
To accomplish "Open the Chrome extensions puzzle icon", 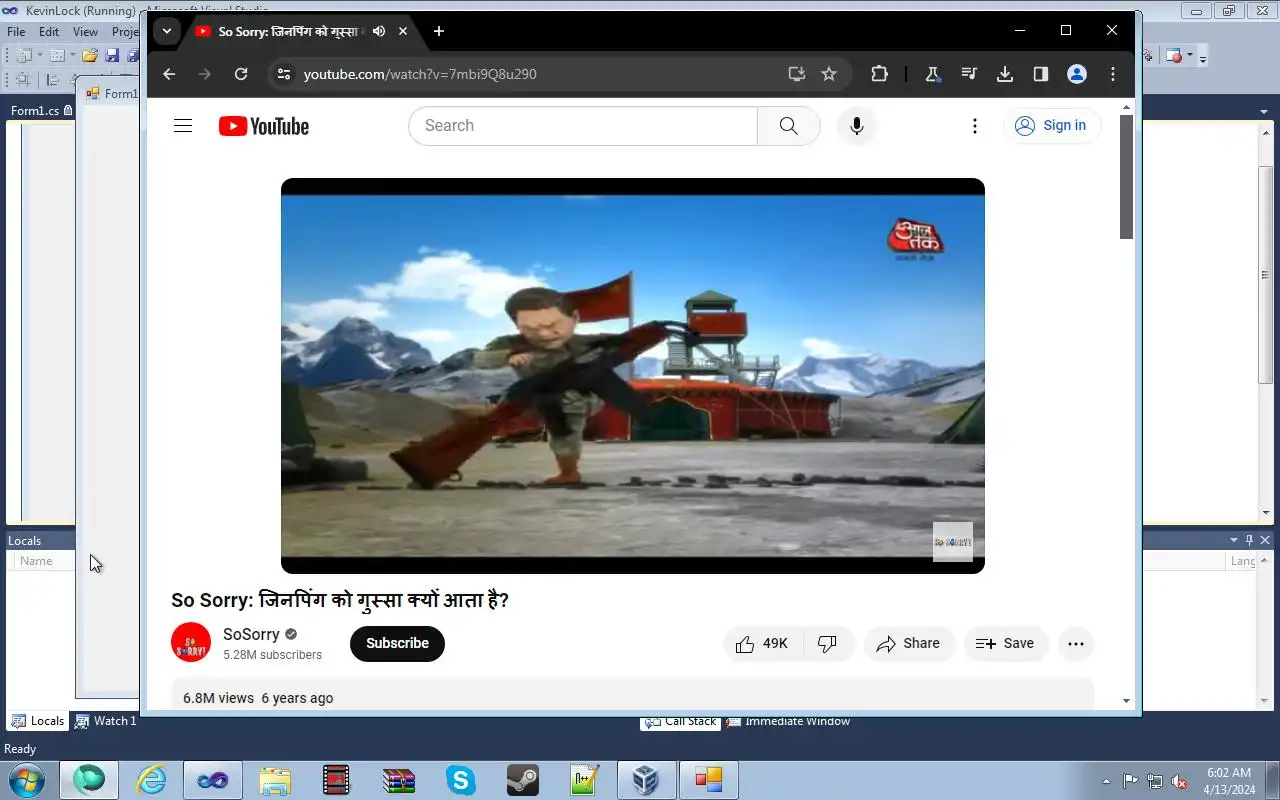I will click(879, 74).
